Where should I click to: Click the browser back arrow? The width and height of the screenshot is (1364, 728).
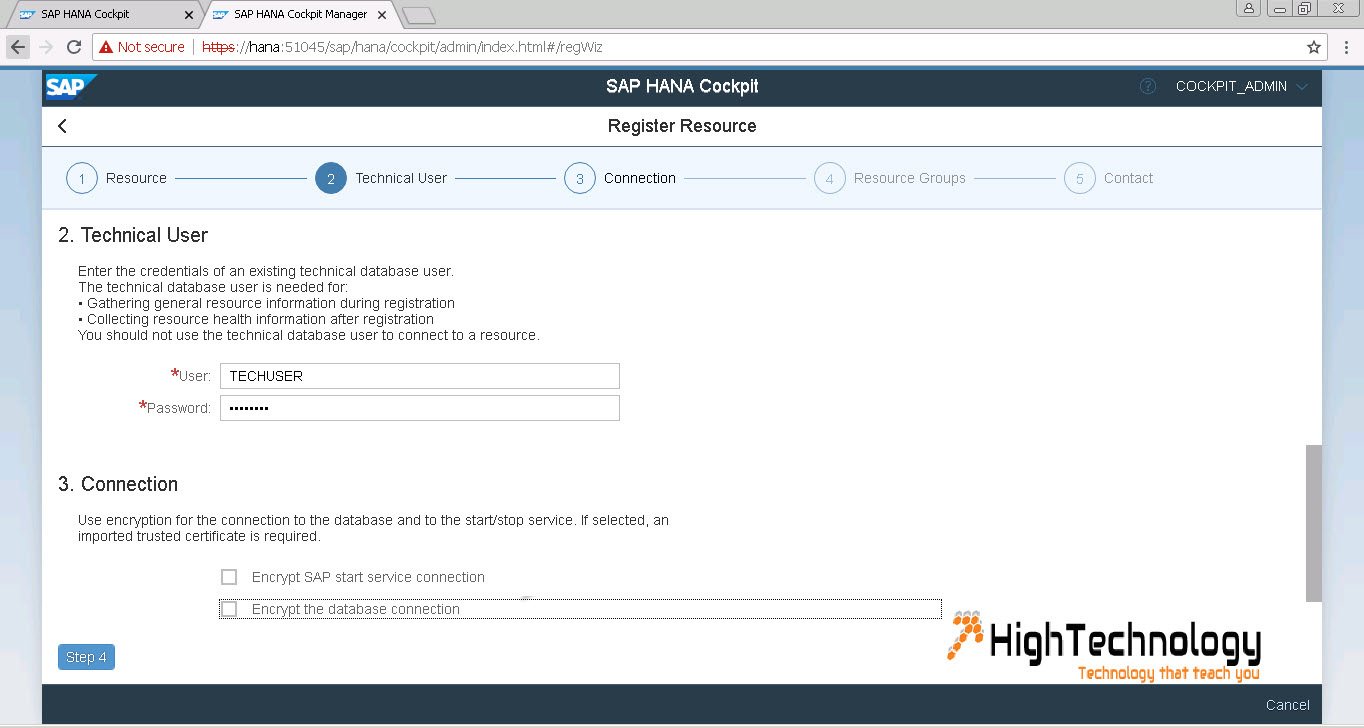tap(17, 47)
